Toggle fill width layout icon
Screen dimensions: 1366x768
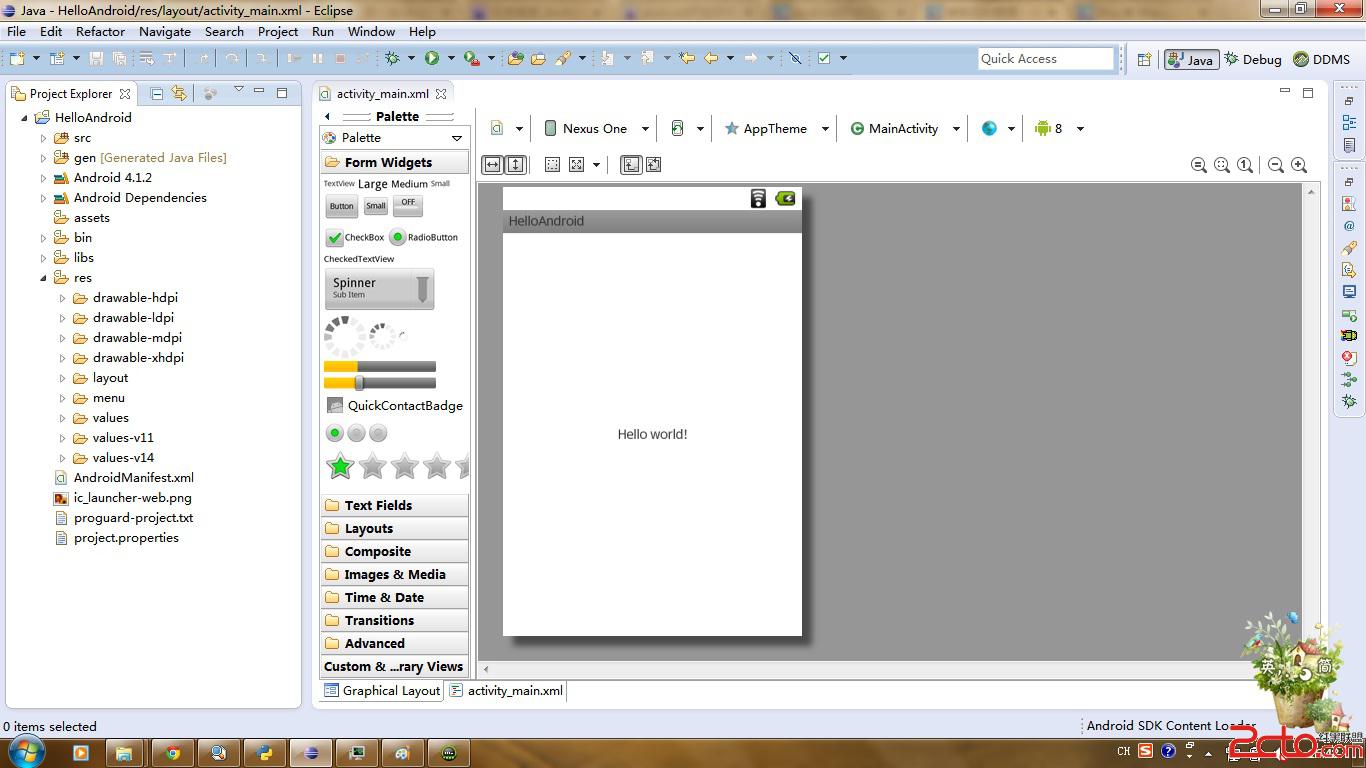tap(492, 165)
